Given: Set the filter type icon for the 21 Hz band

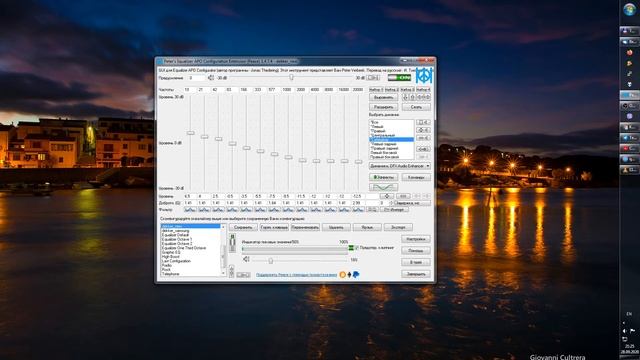Looking at the screenshot, I should point(204,209).
